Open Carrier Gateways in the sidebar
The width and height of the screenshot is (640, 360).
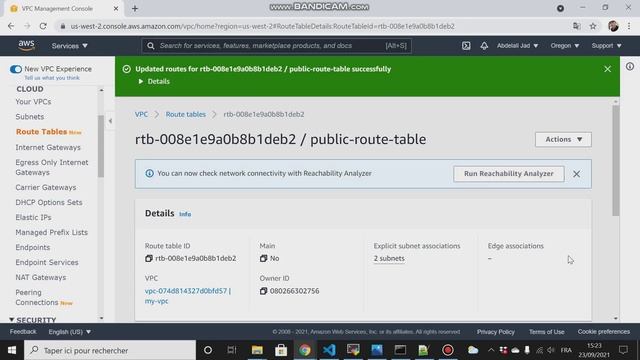[46, 187]
